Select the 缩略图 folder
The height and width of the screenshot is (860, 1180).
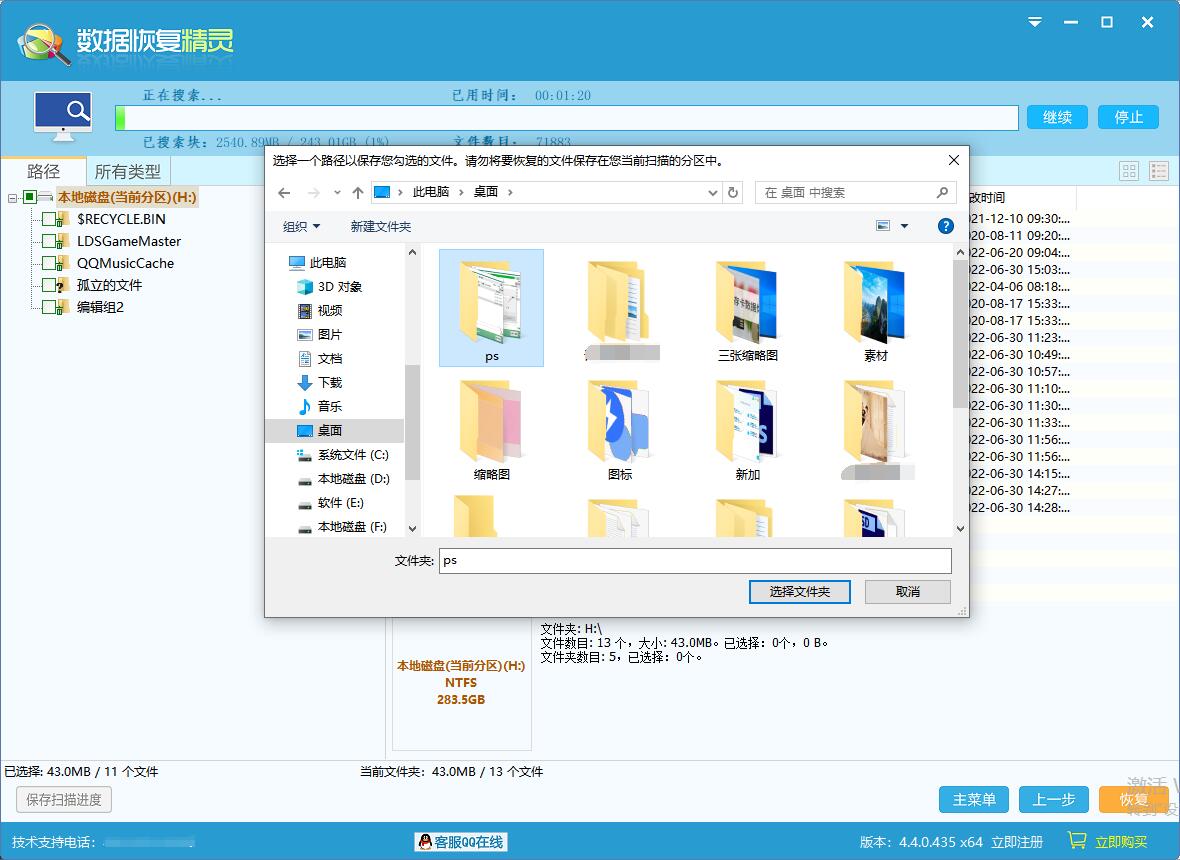[491, 430]
